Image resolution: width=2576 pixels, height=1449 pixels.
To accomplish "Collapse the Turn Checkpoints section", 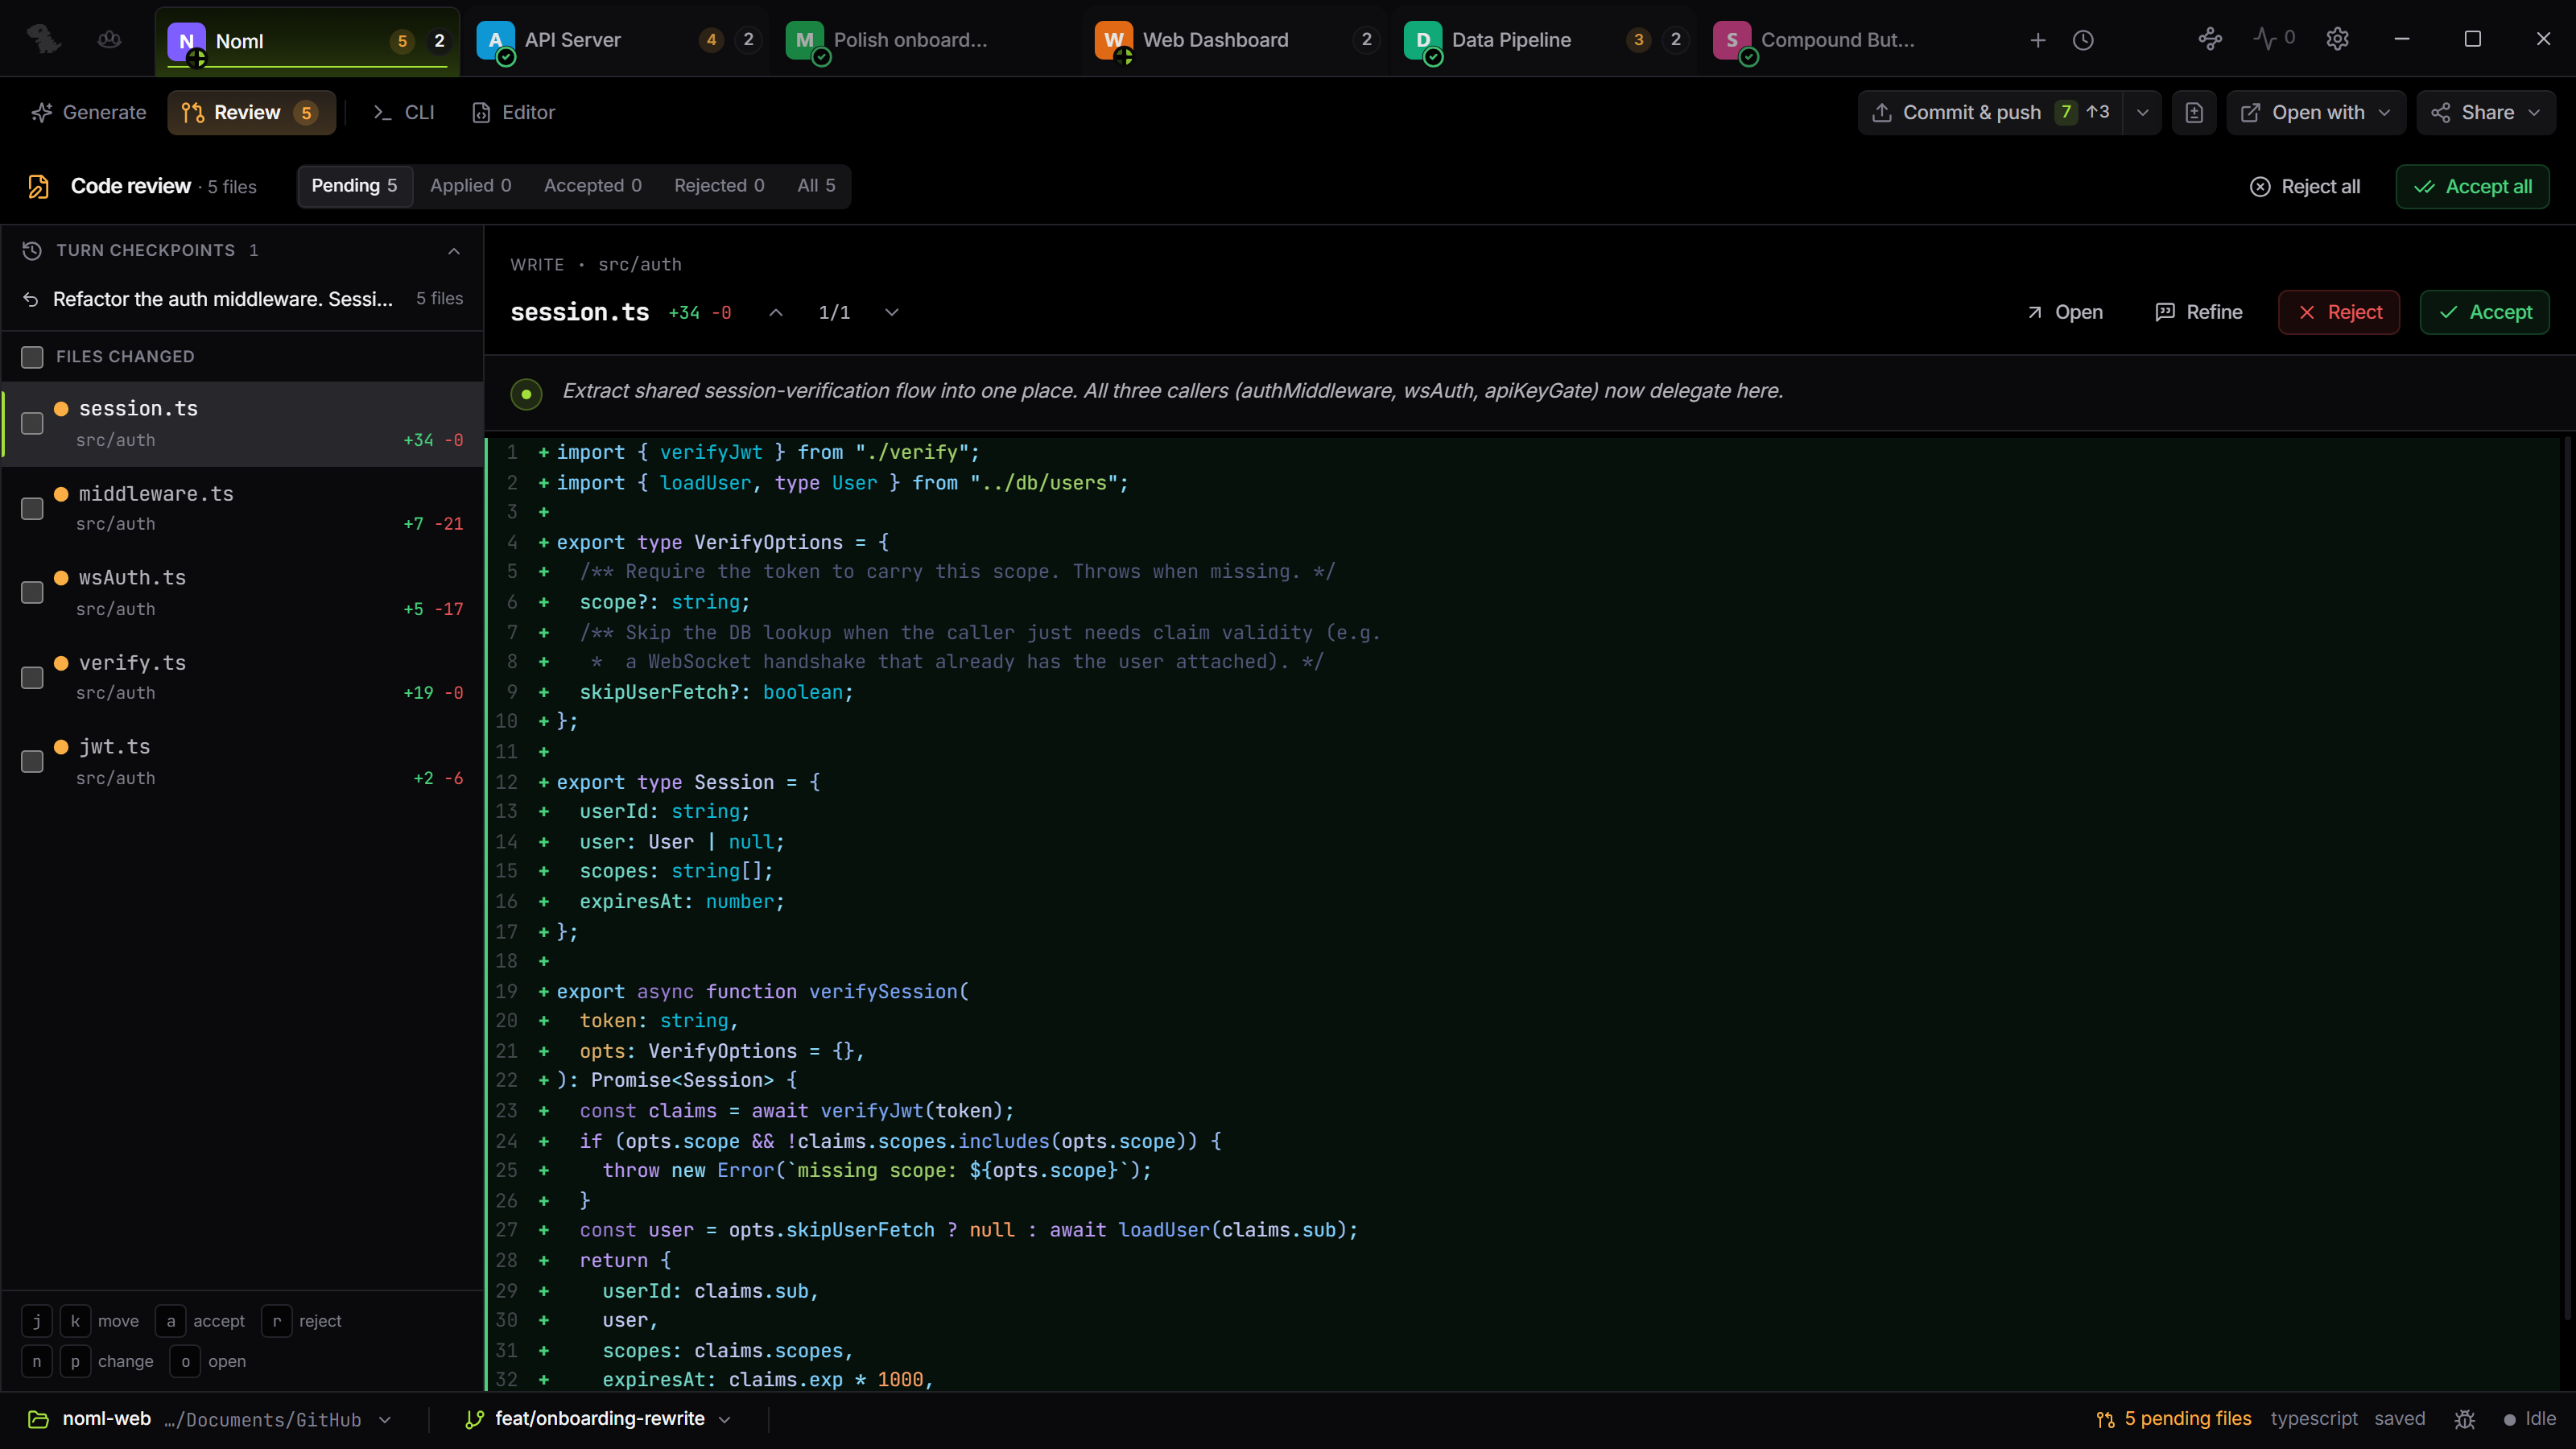I will [454, 251].
